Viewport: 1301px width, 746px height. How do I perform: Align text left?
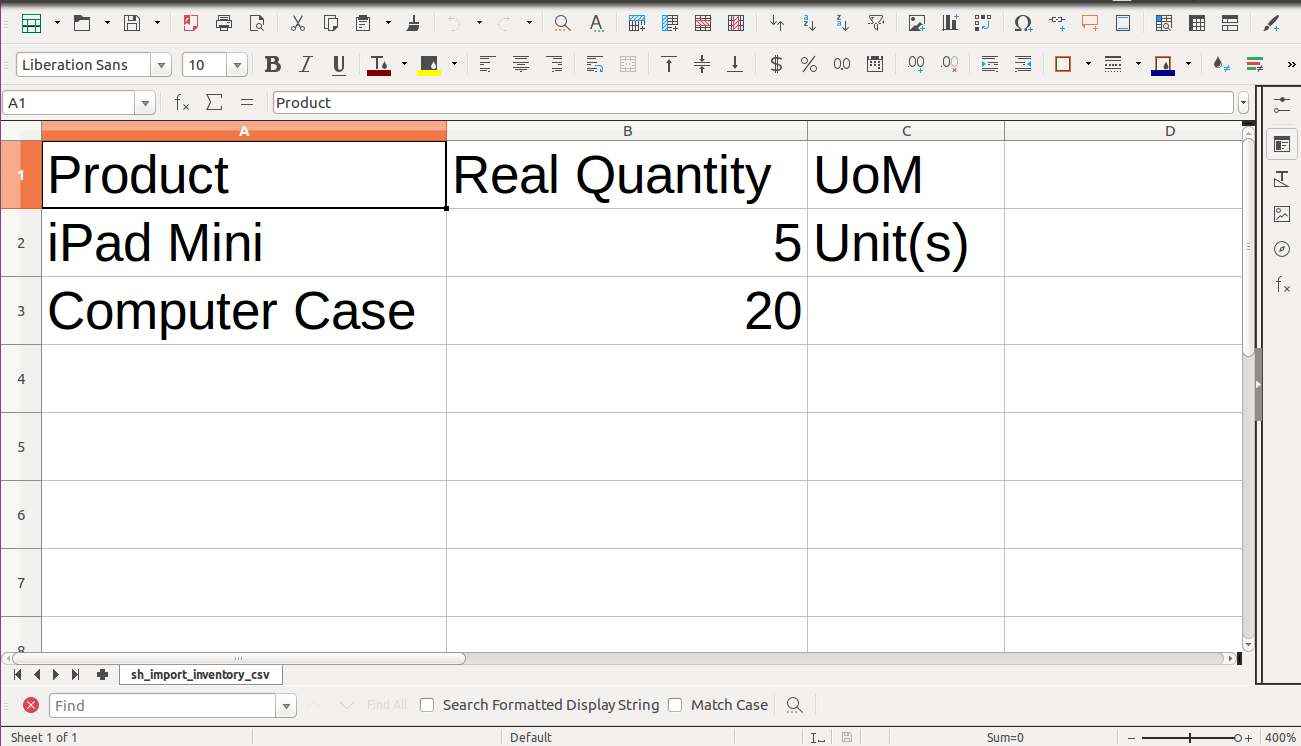tap(487, 65)
